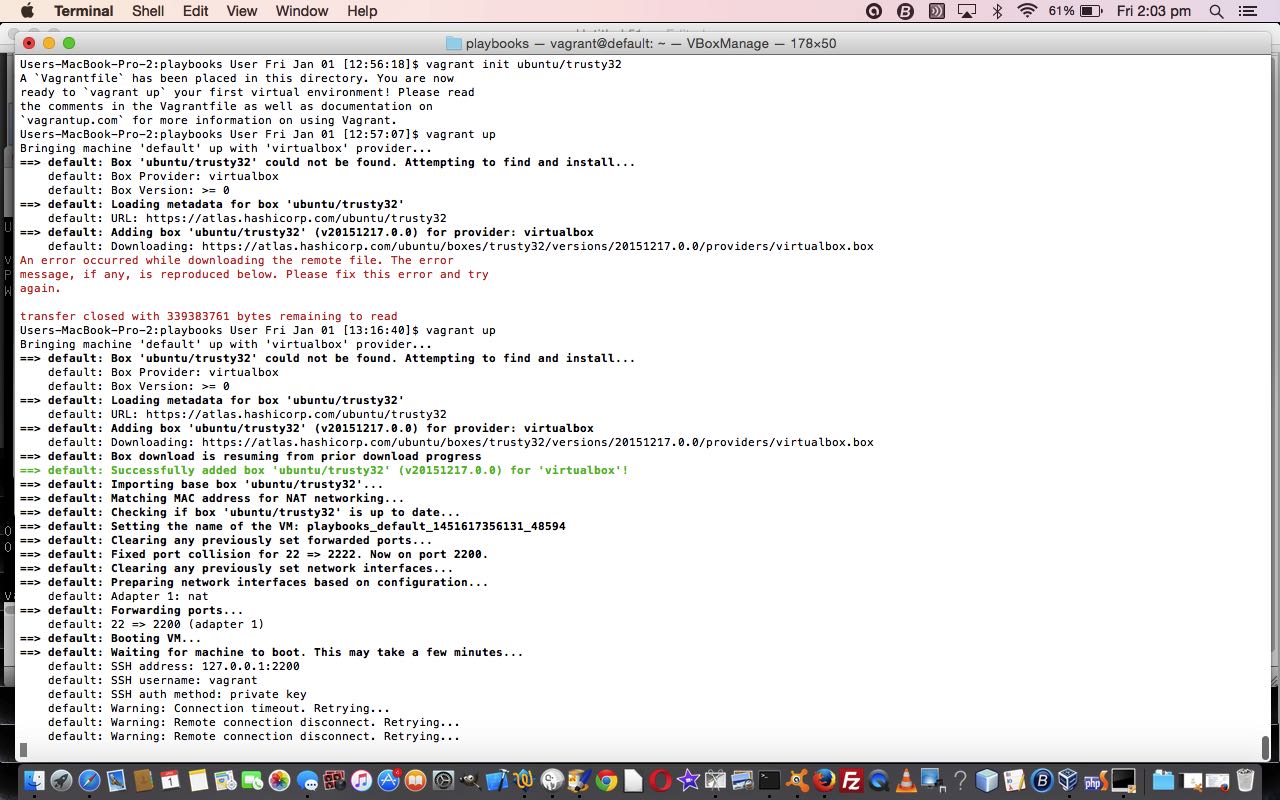Click the 'transfer closed with 339383761 bytes' error line

pyautogui.click(x=209, y=316)
